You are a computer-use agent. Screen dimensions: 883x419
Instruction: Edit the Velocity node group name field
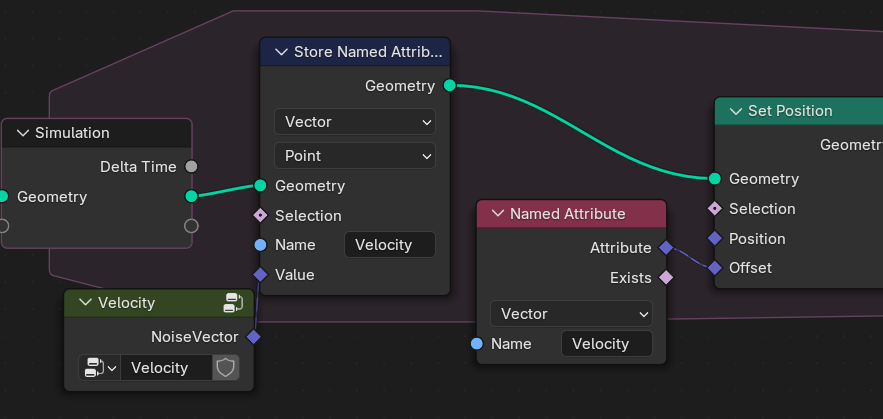pyautogui.click(x=166, y=368)
